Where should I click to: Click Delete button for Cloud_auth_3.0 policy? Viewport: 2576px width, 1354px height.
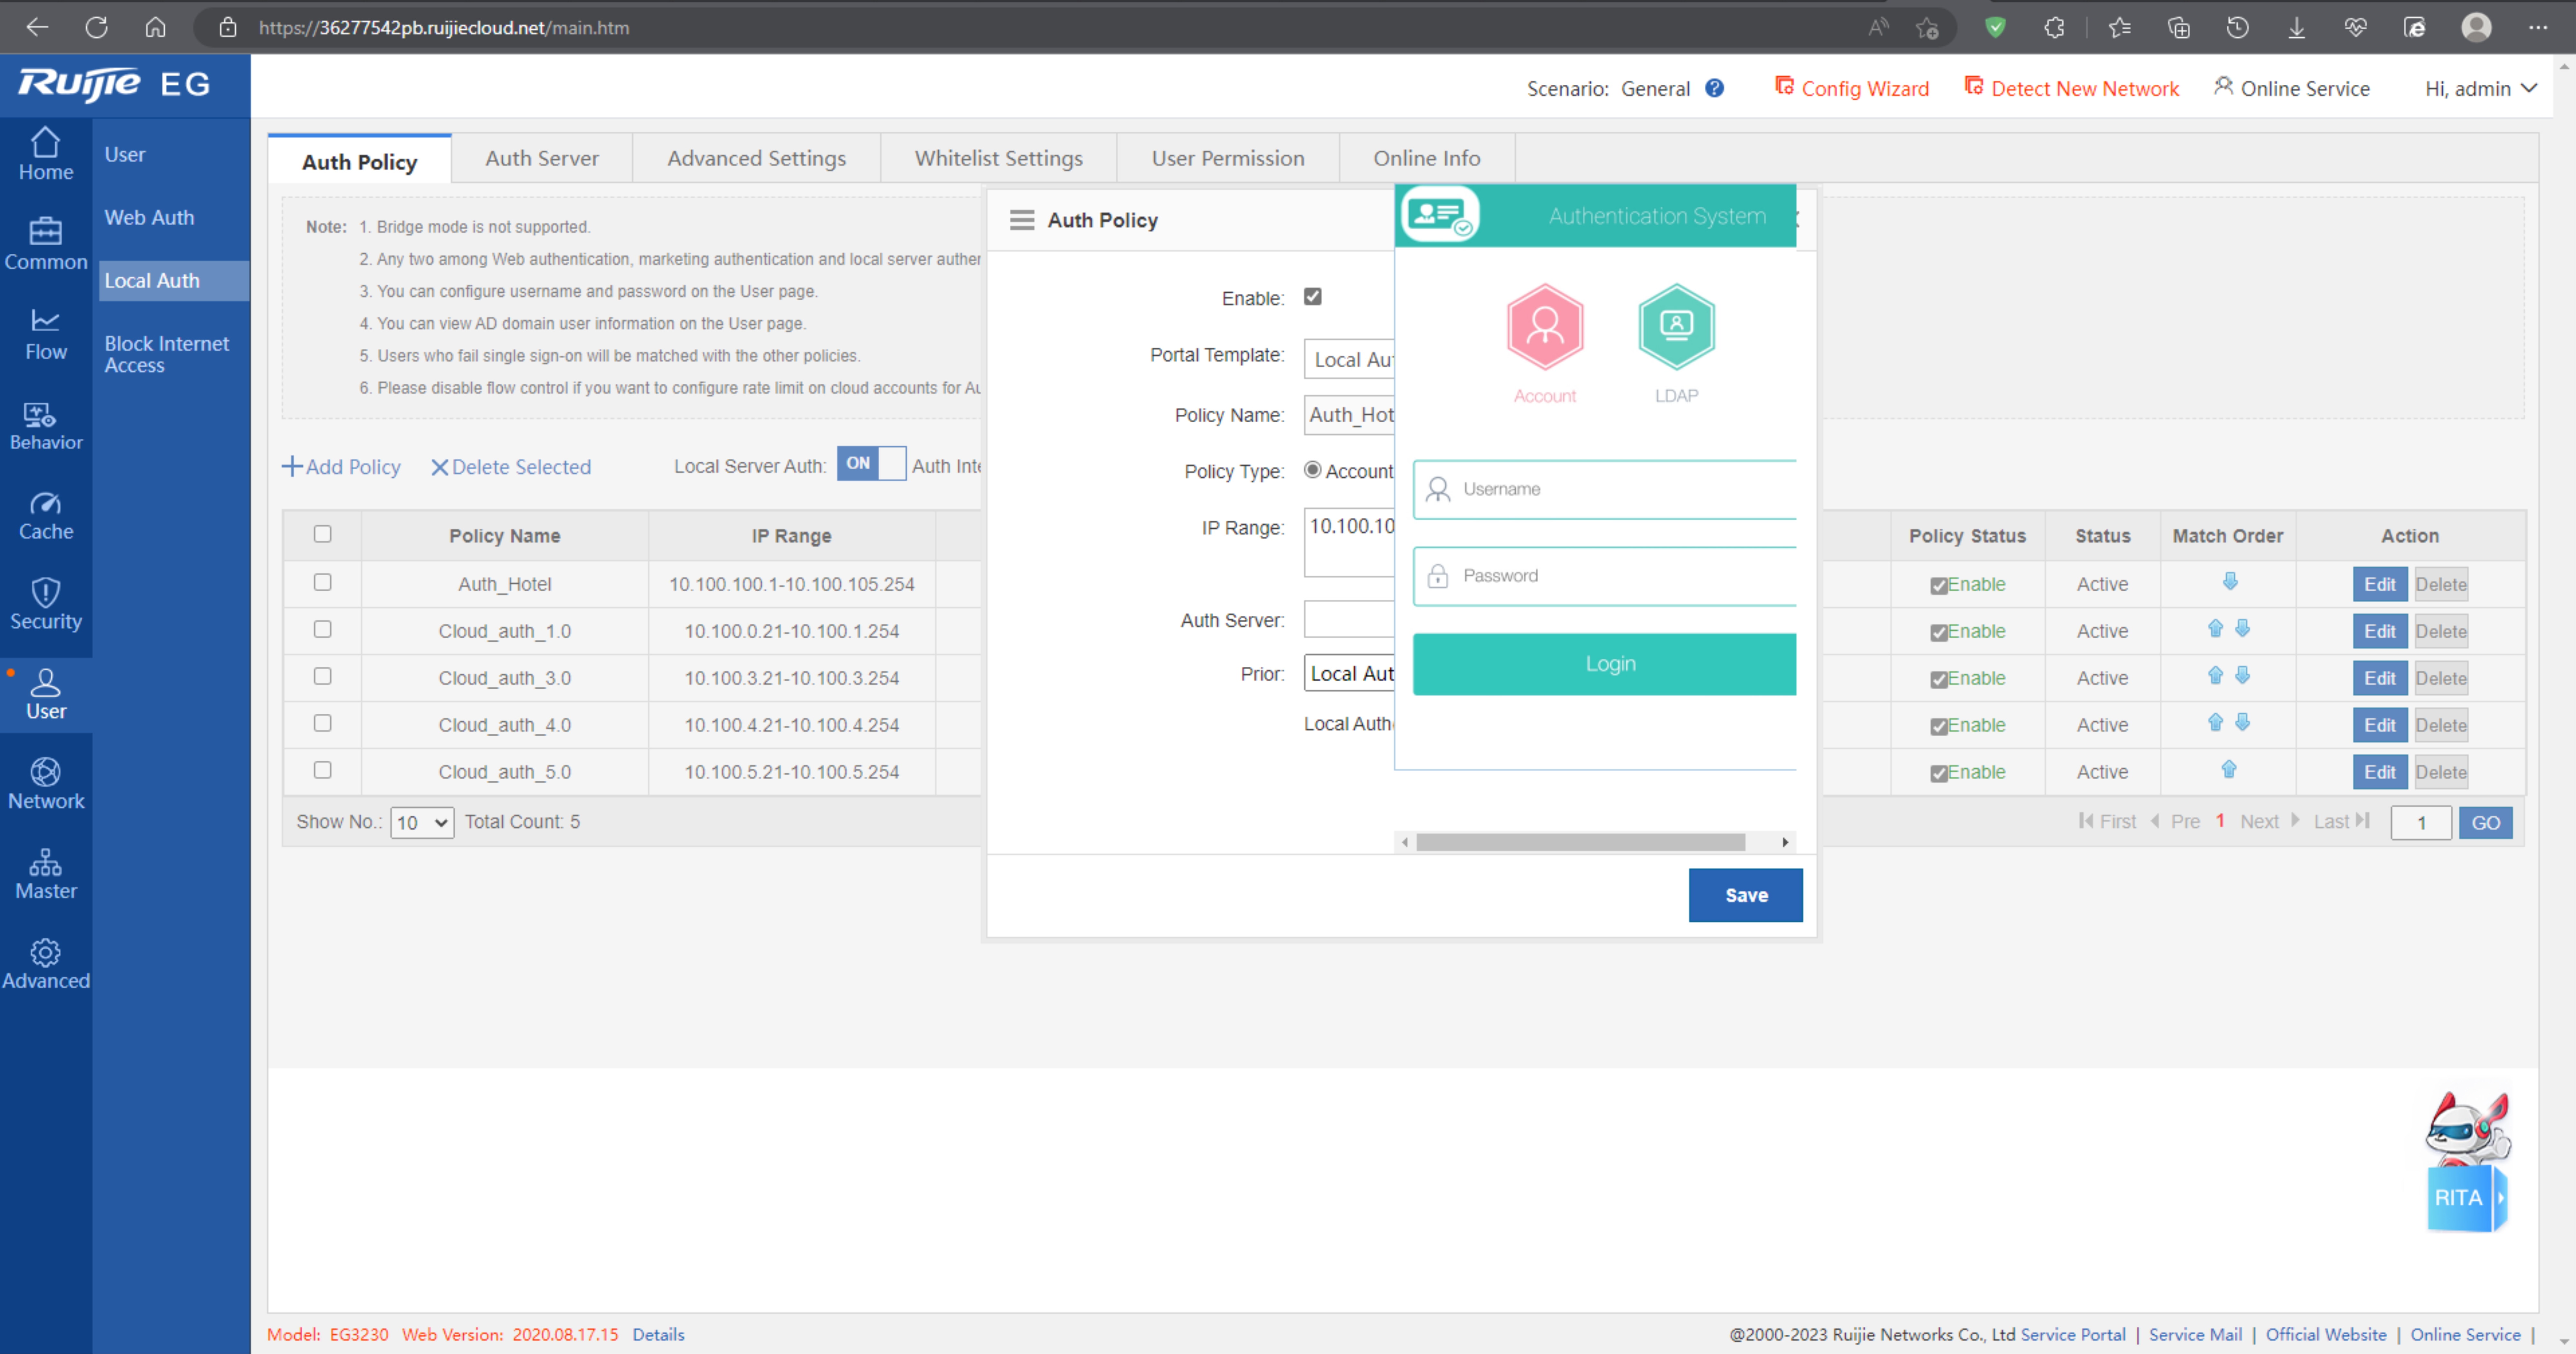coord(2441,678)
